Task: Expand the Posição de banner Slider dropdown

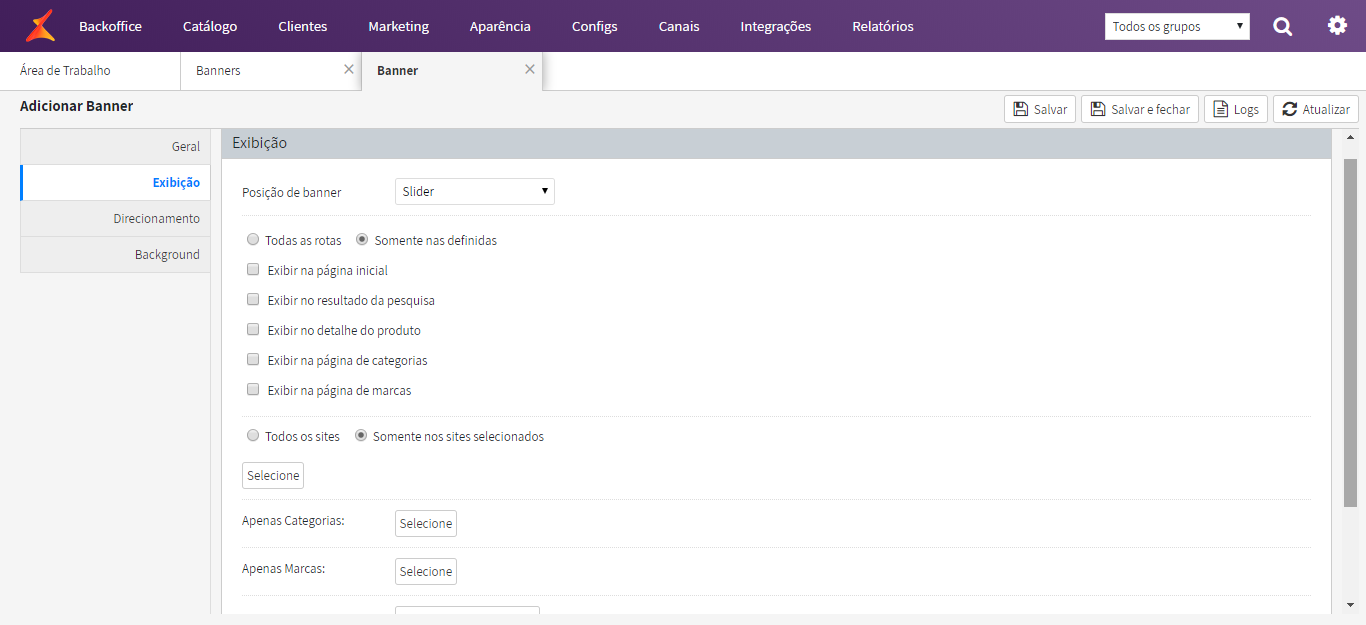Action: (x=475, y=191)
